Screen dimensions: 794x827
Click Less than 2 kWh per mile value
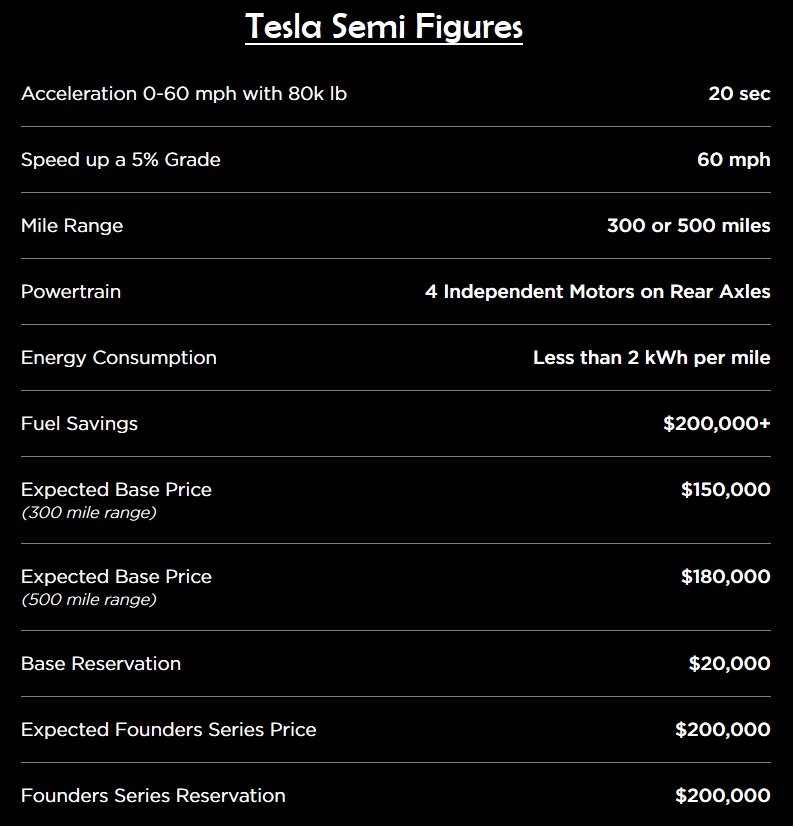[652, 358]
